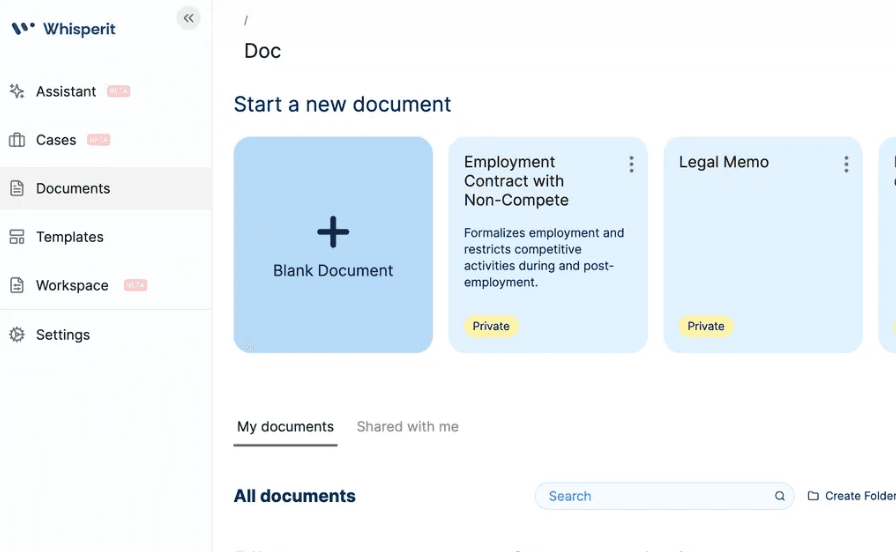
Task: Click the Private badge on Legal Memo
Action: [706, 326]
